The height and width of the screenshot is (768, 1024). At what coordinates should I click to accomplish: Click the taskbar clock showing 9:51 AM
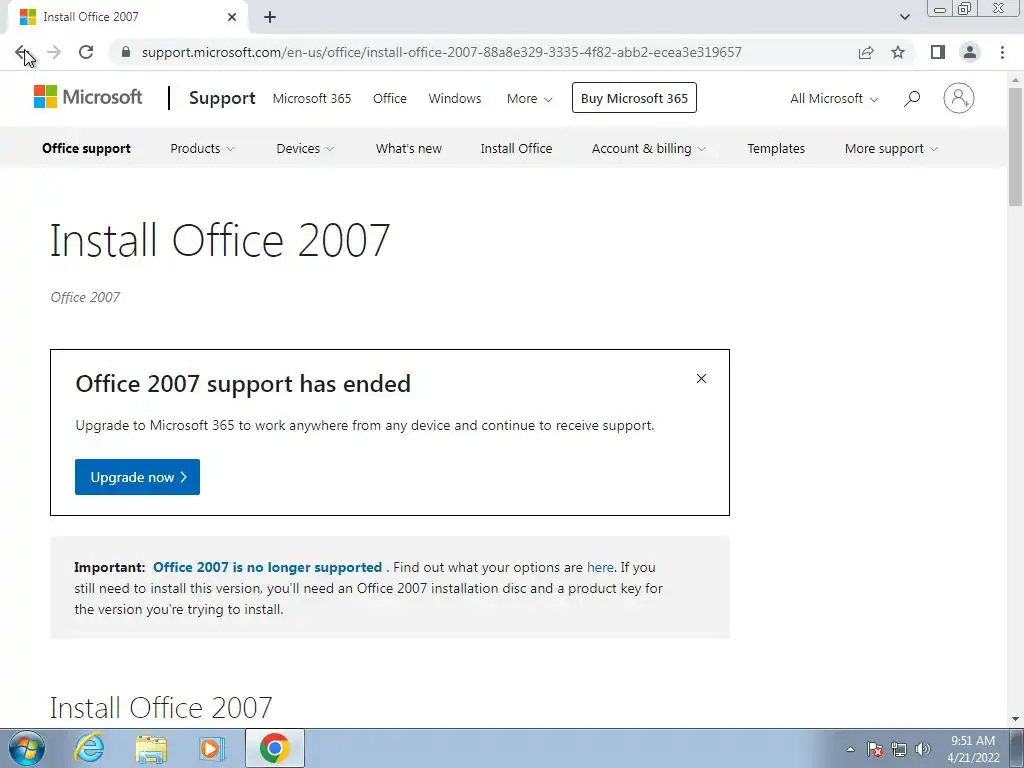tap(973, 749)
